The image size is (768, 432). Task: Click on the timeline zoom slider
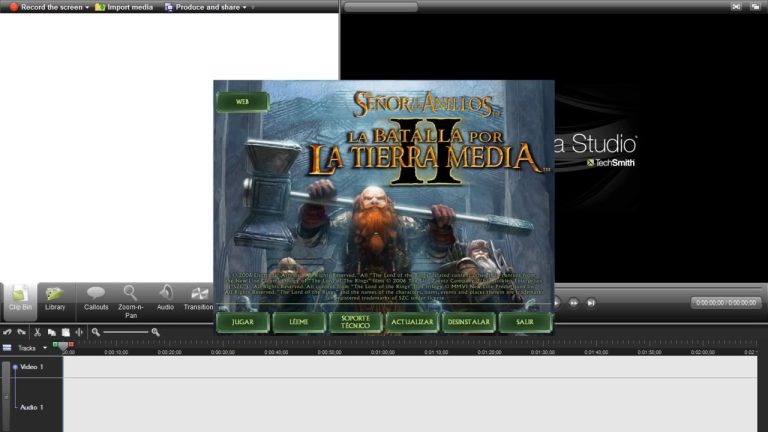pos(125,332)
